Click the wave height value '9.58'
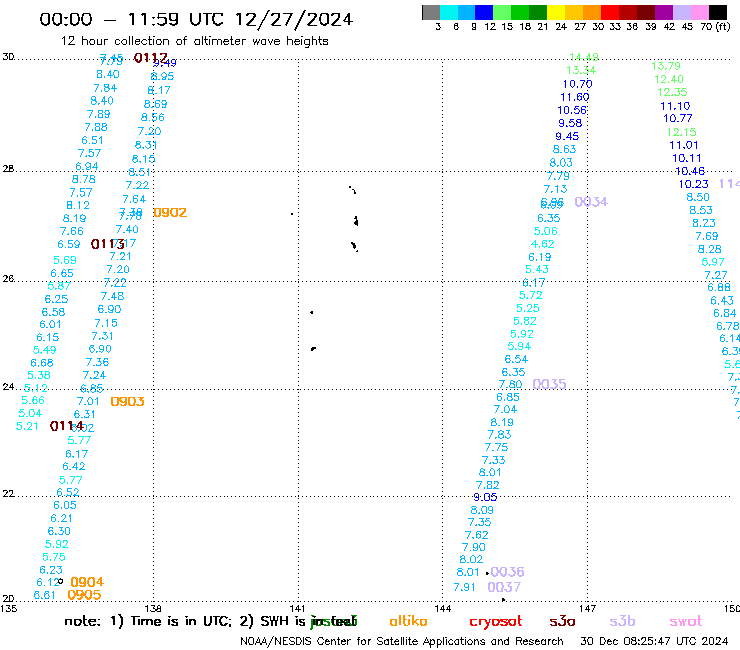740x650 pixels. tap(570, 123)
